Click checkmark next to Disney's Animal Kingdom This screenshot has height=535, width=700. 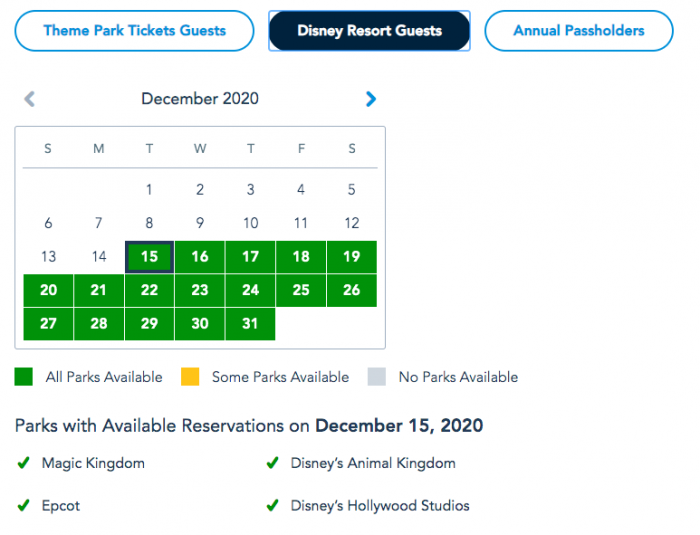[x=272, y=463]
